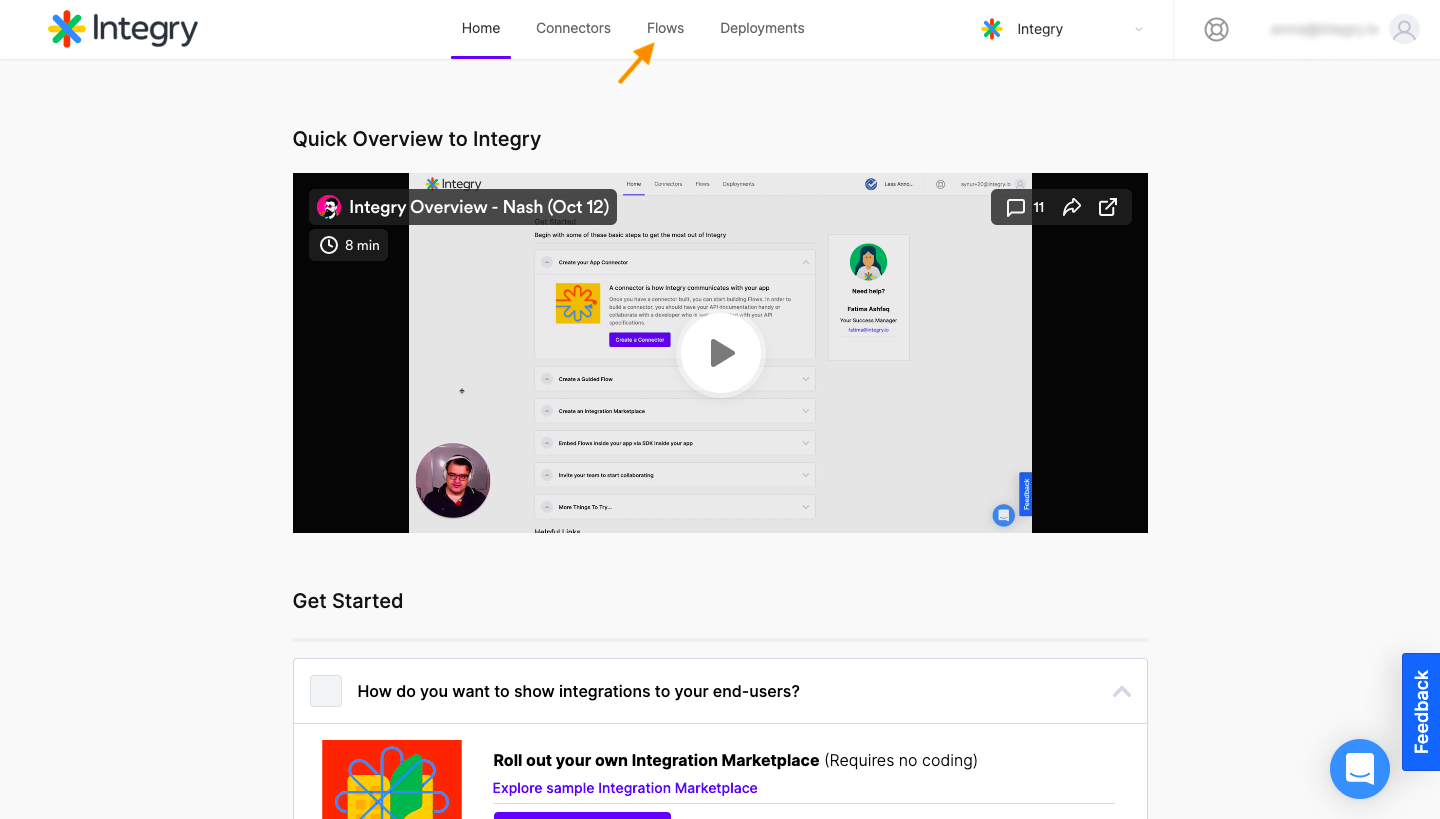Collapse the show integrations to end-users section
This screenshot has height=819, width=1440.
tap(1122, 691)
